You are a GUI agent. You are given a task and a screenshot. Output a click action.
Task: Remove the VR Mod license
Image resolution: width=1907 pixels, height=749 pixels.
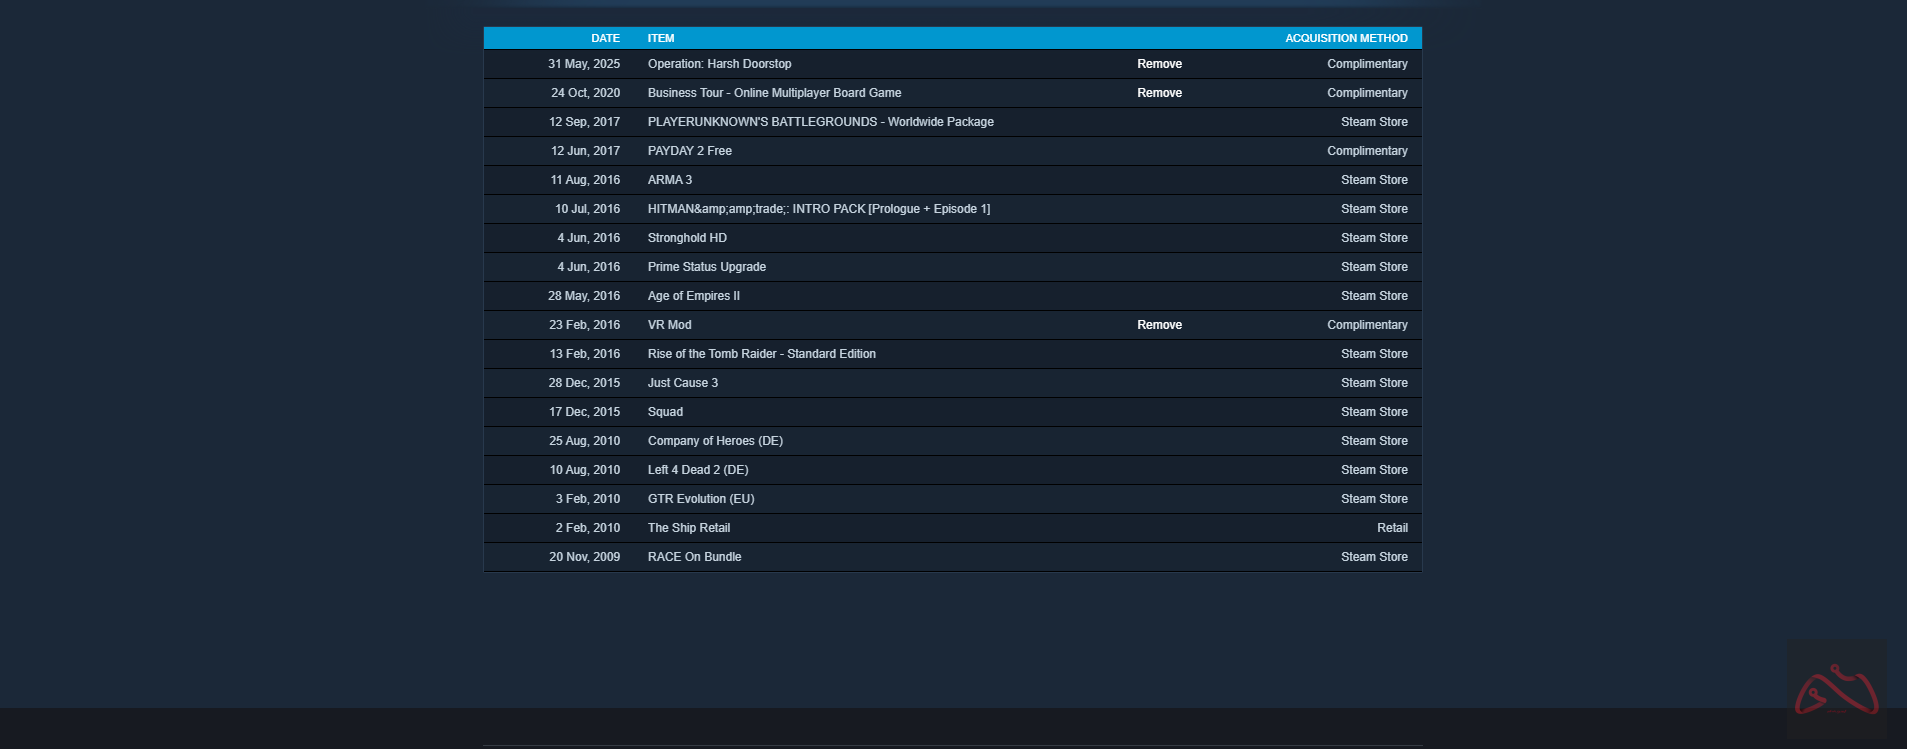(x=1159, y=325)
